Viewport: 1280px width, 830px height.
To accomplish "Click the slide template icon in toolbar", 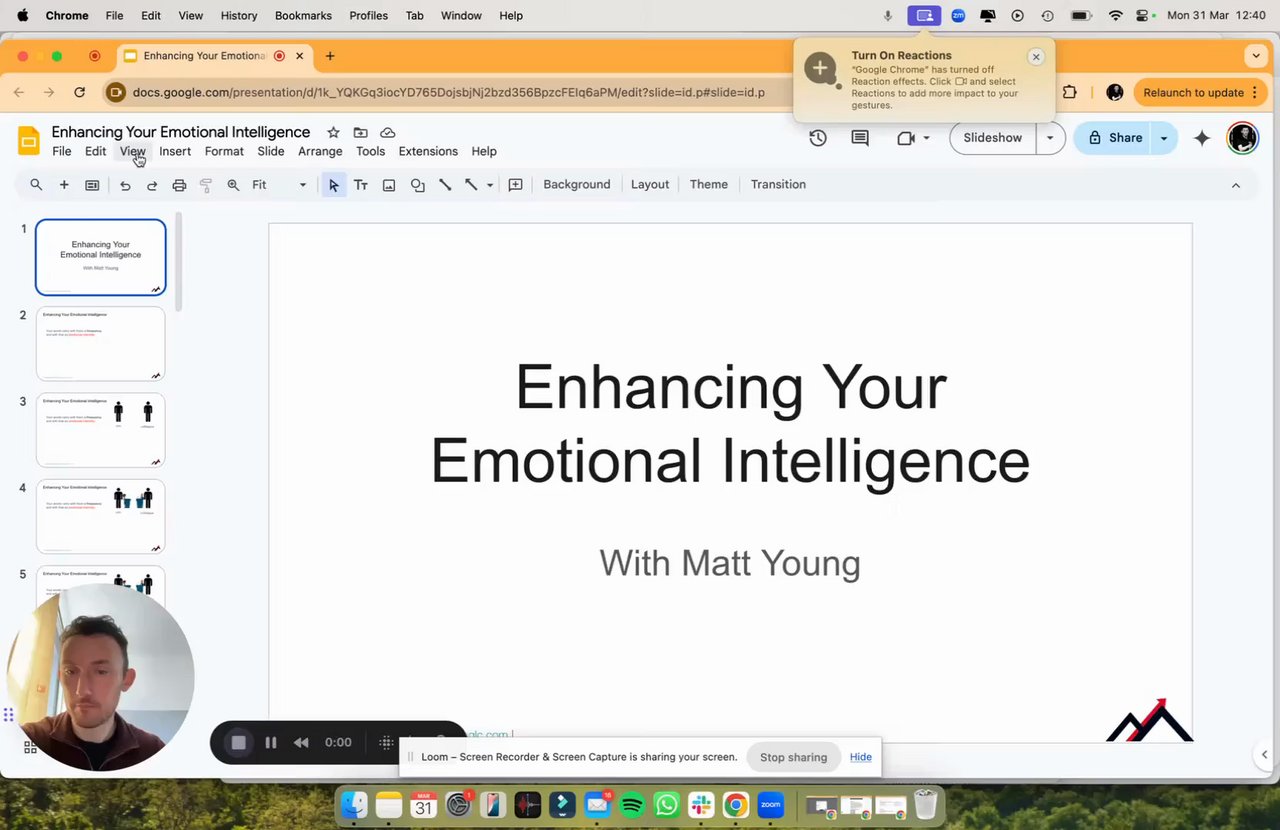I will pyautogui.click(x=92, y=185).
